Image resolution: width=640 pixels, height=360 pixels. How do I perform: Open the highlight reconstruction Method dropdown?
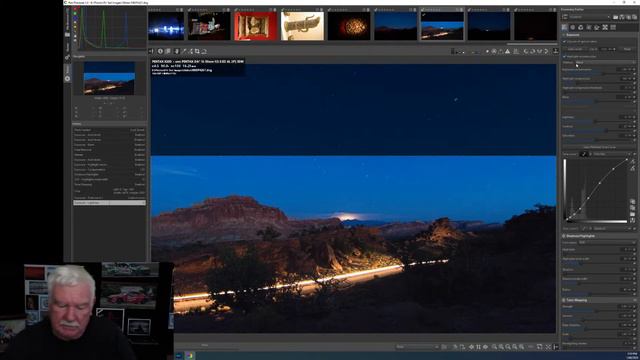coord(605,62)
